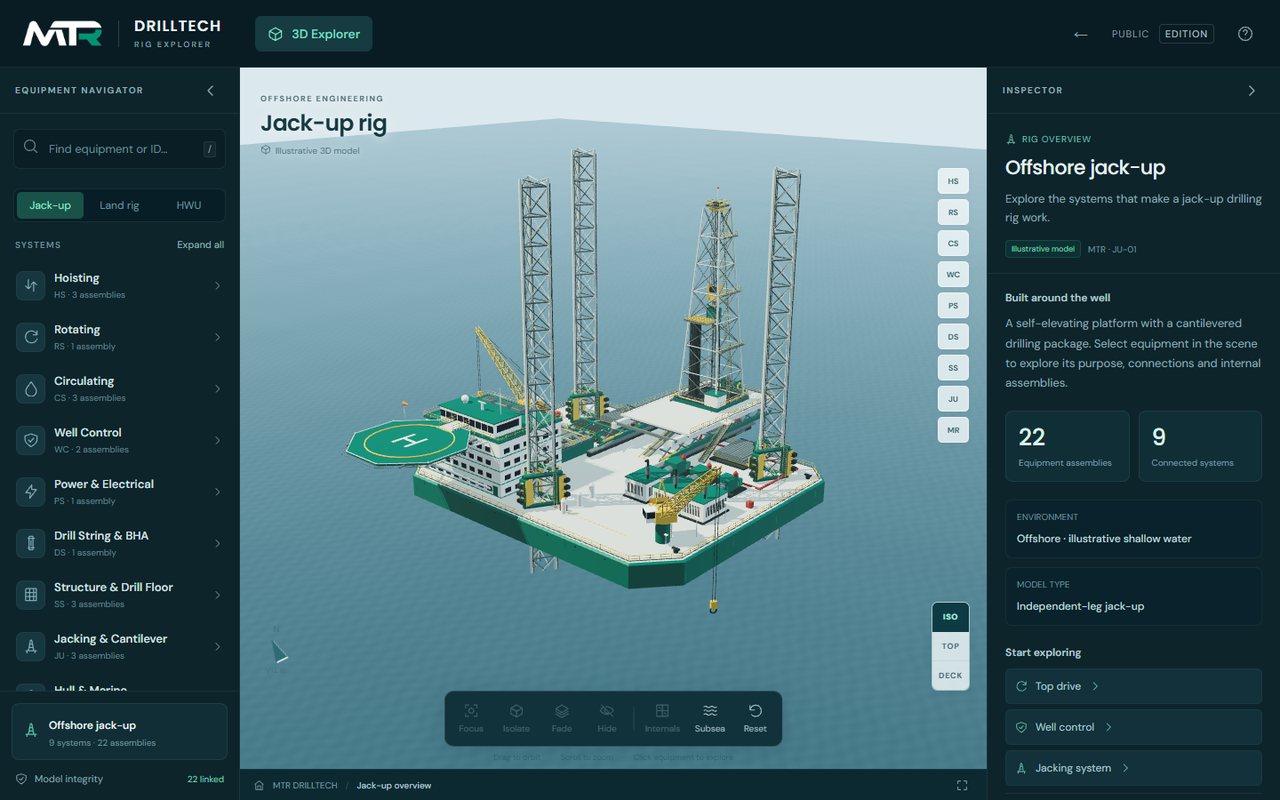Click the Power & Electrical bolt icon
The width and height of the screenshot is (1280, 800).
tap(31, 491)
